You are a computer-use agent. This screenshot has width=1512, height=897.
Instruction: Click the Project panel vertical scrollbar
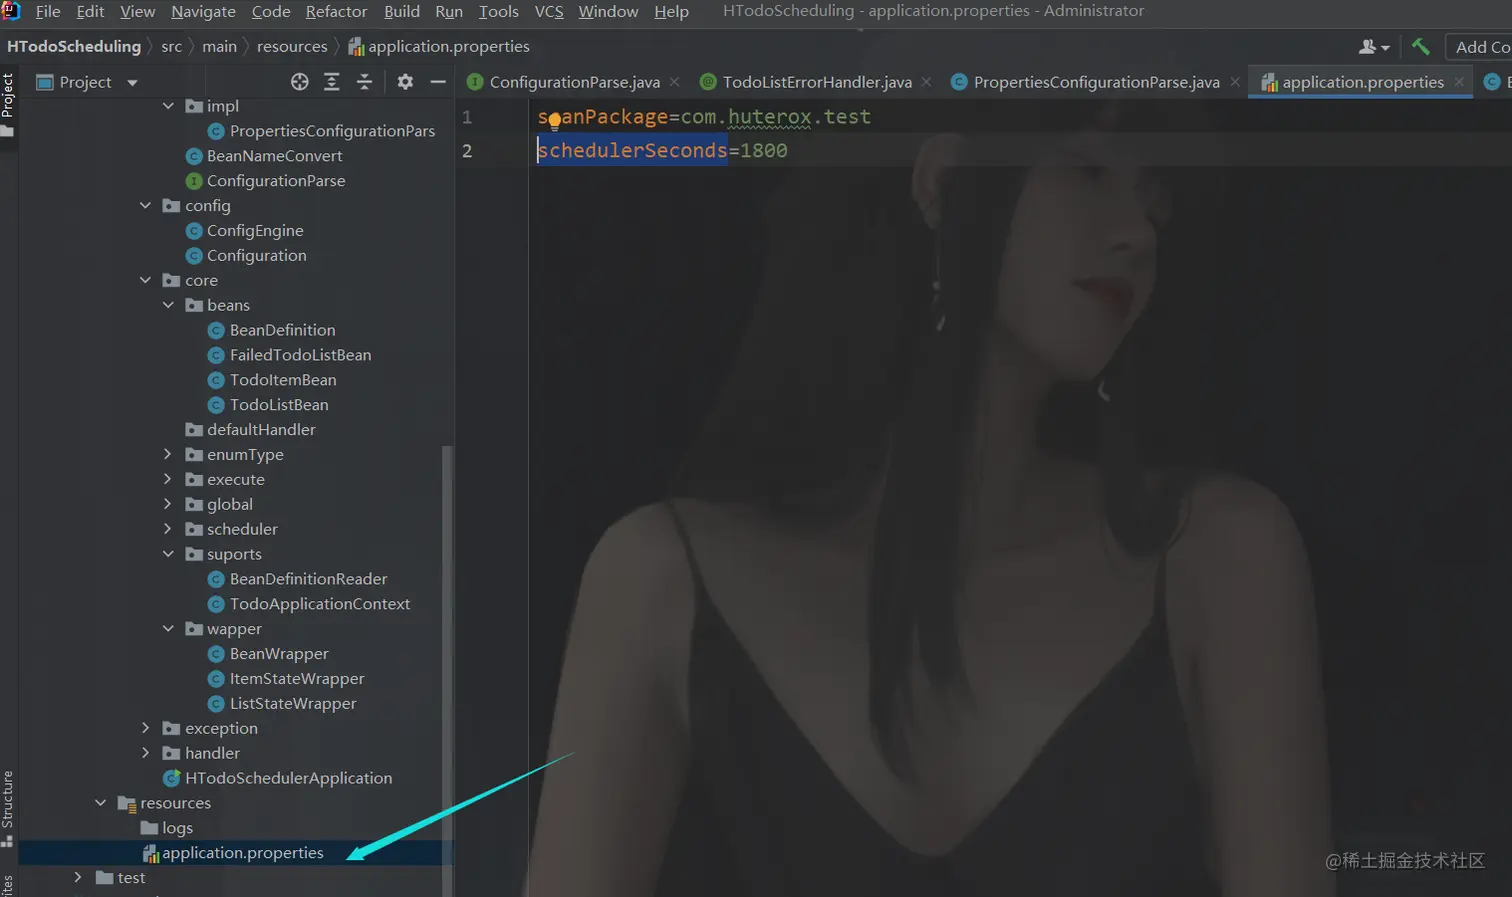coord(447,670)
